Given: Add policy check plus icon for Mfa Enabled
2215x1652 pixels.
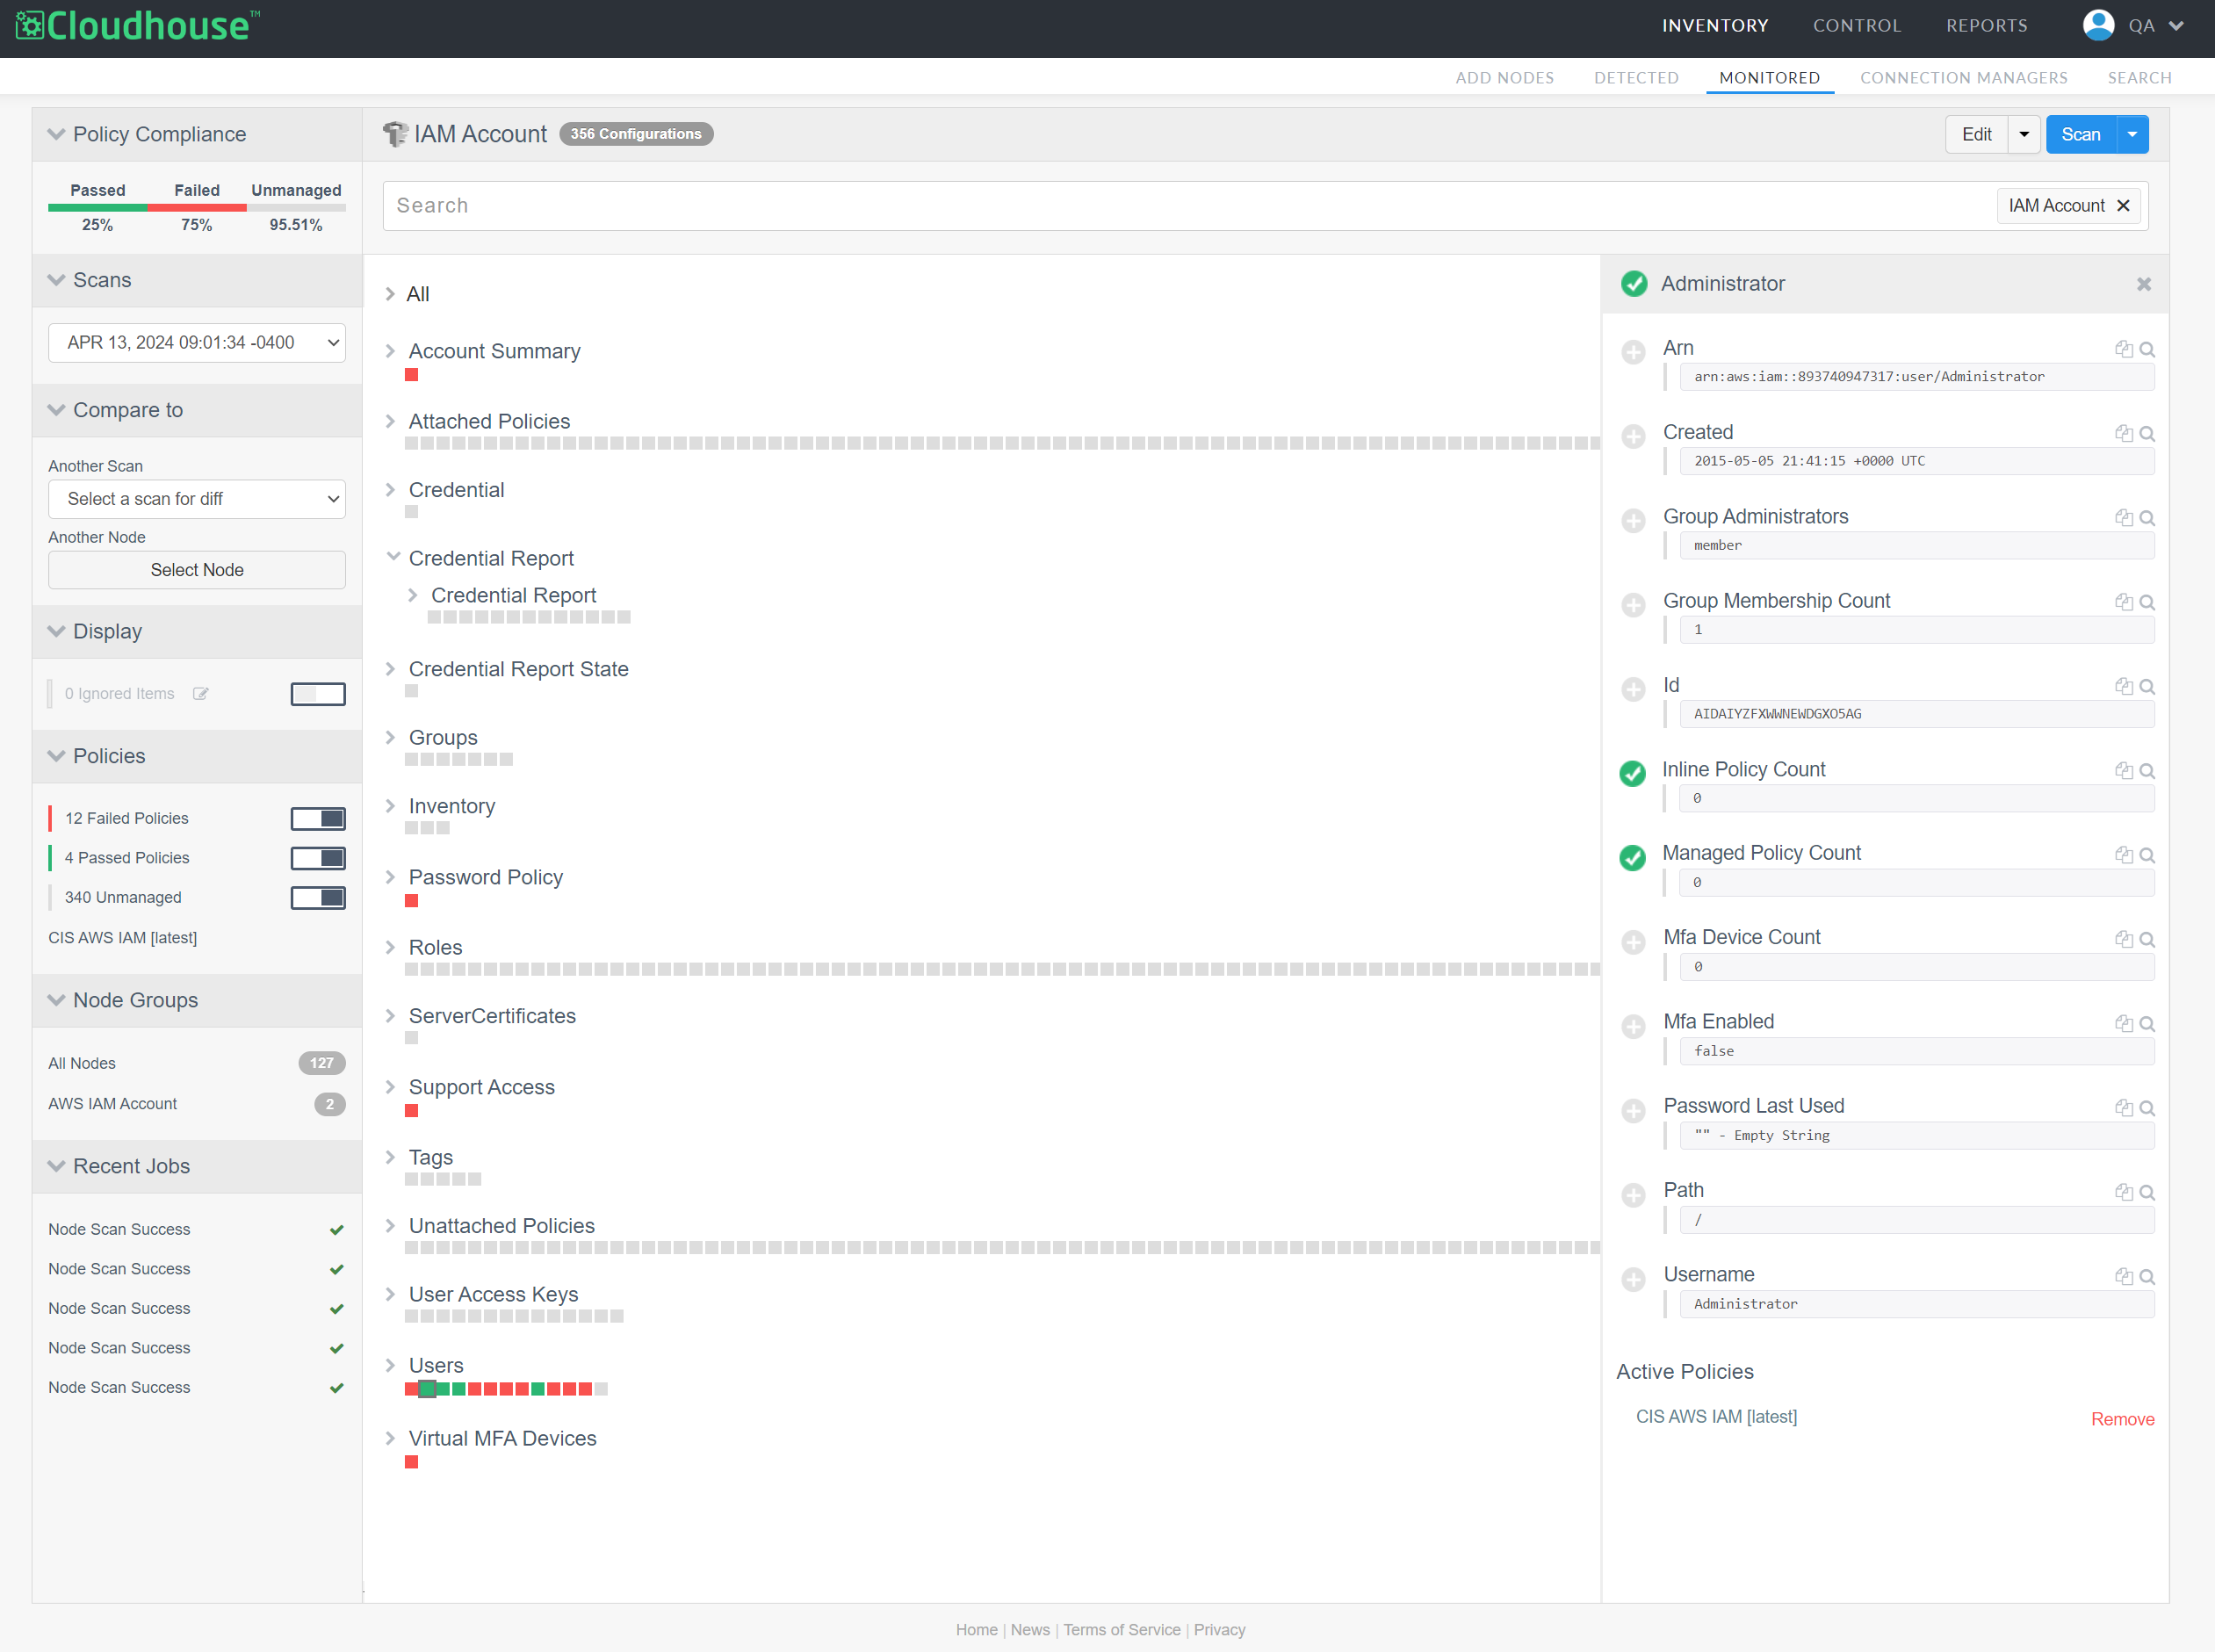Looking at the screenshot, I should 1633,1026.
